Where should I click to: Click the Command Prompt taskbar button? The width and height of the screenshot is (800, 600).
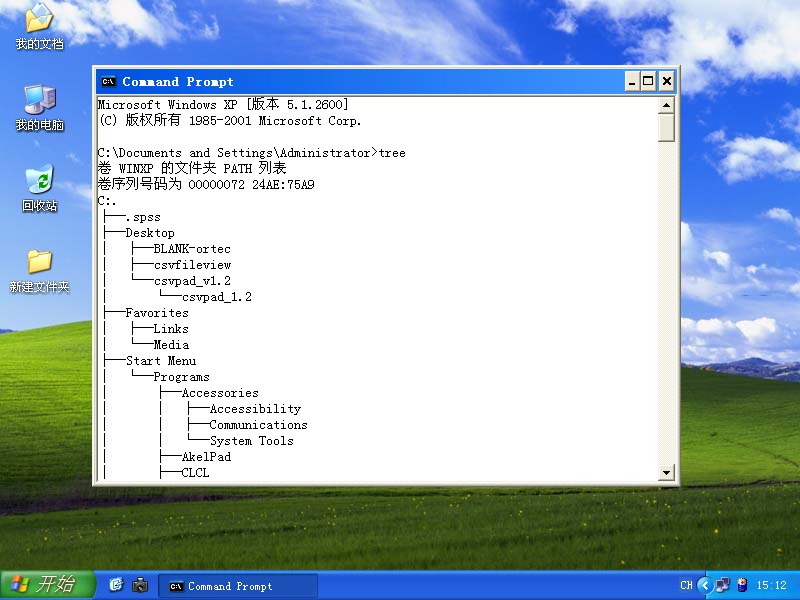coord(238,586)
